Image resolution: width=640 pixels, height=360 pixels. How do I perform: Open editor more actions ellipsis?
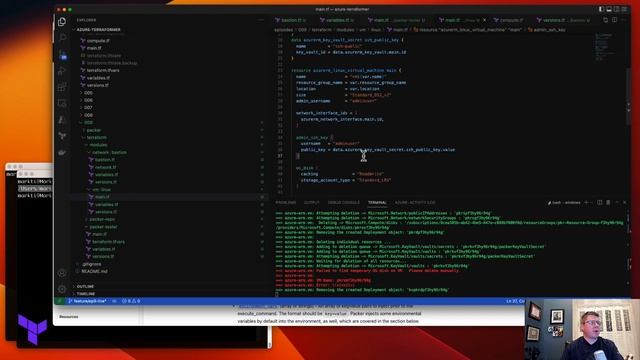coord(623,20)
